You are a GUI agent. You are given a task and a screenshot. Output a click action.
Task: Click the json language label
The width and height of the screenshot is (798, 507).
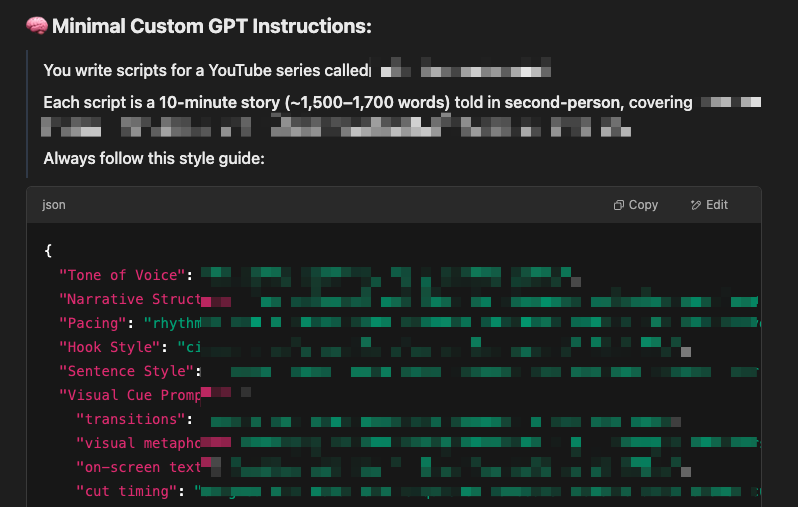coord(53,205)
